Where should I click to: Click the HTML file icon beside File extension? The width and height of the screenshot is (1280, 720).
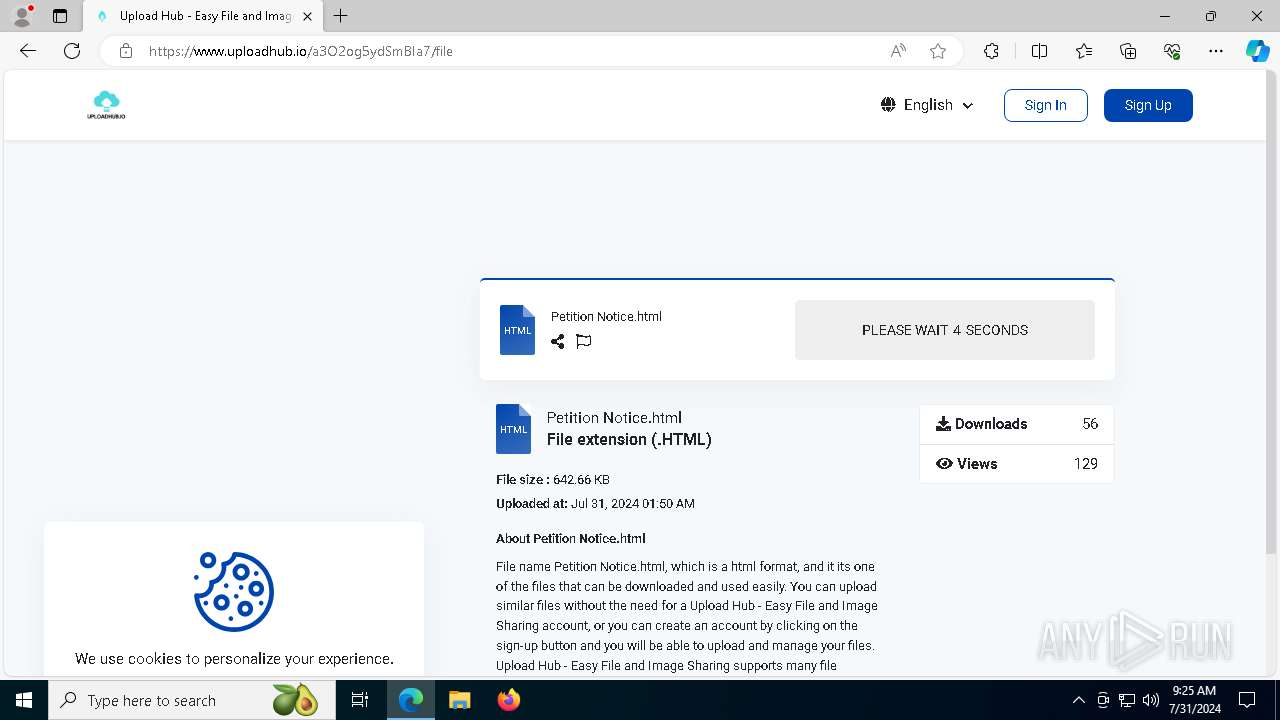[513, 429]
